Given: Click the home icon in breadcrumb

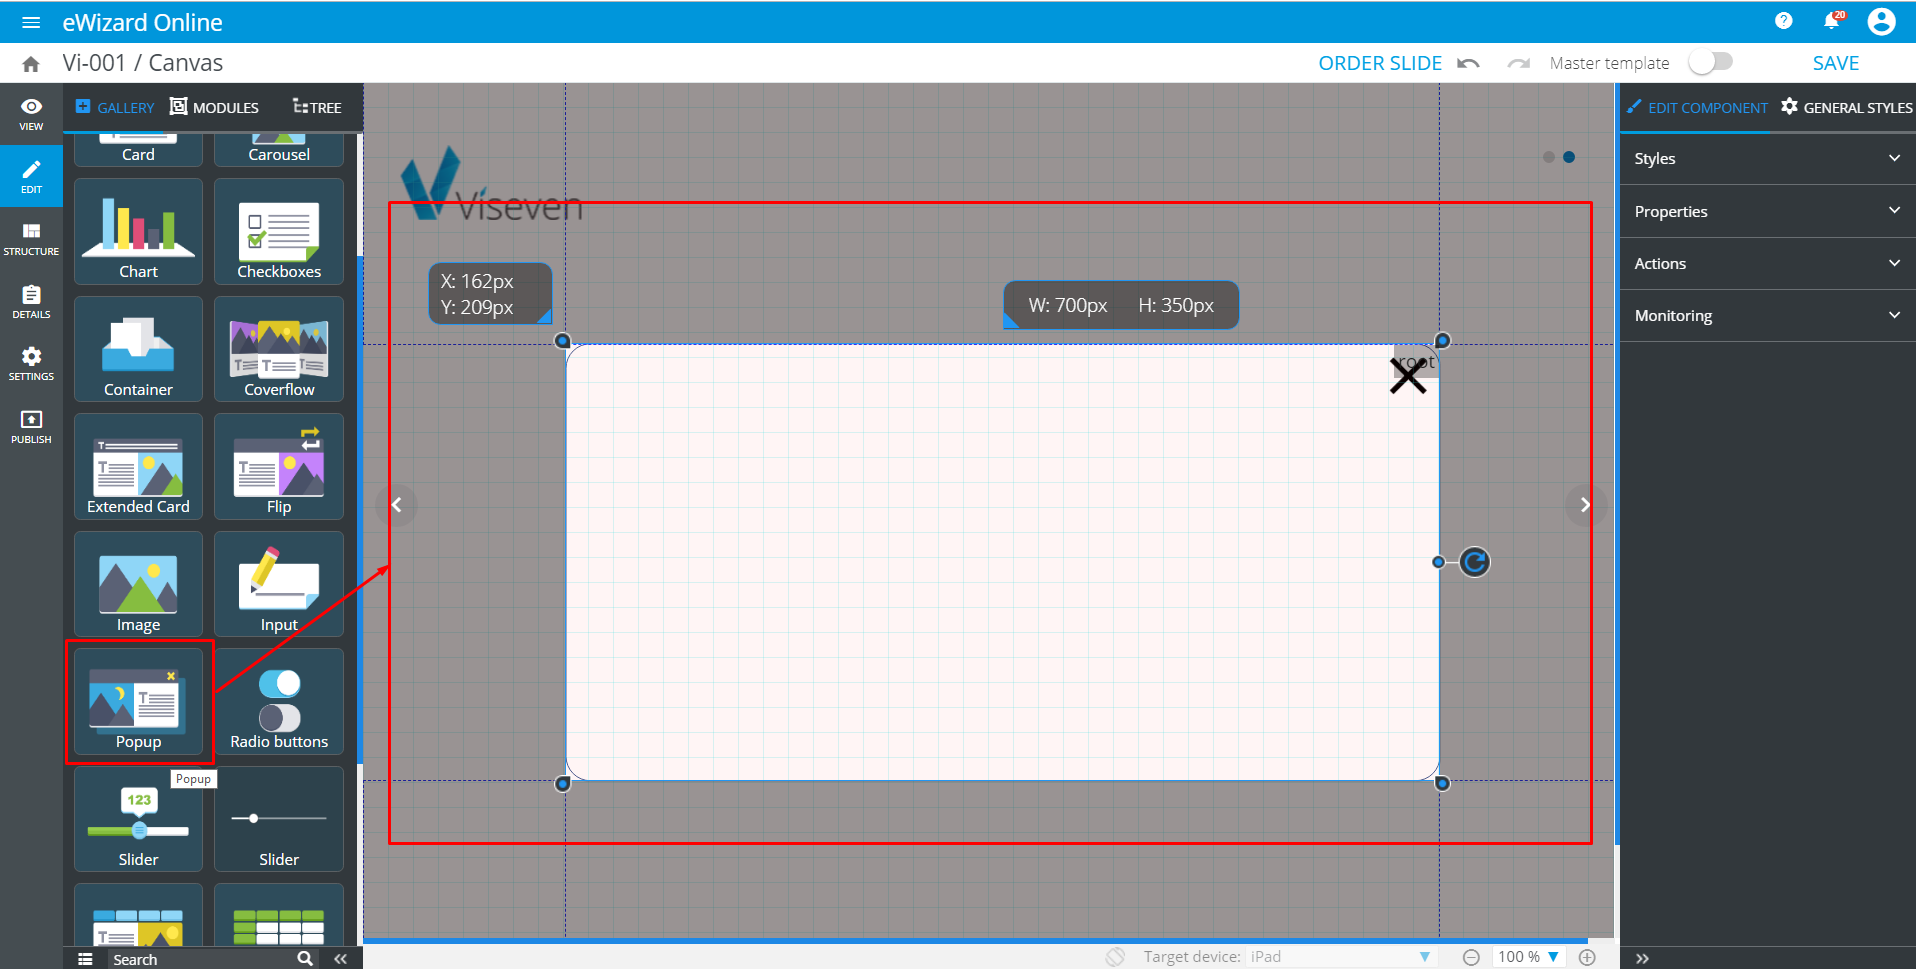Looking at the screenshot, I should [31, 64].
